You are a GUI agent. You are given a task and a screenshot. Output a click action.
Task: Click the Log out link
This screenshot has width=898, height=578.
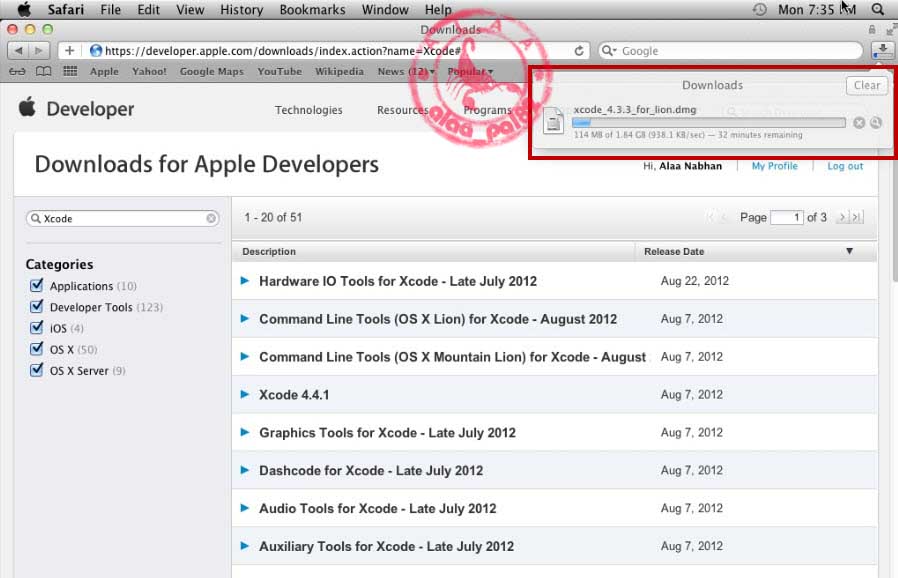[x=845, y=166]
